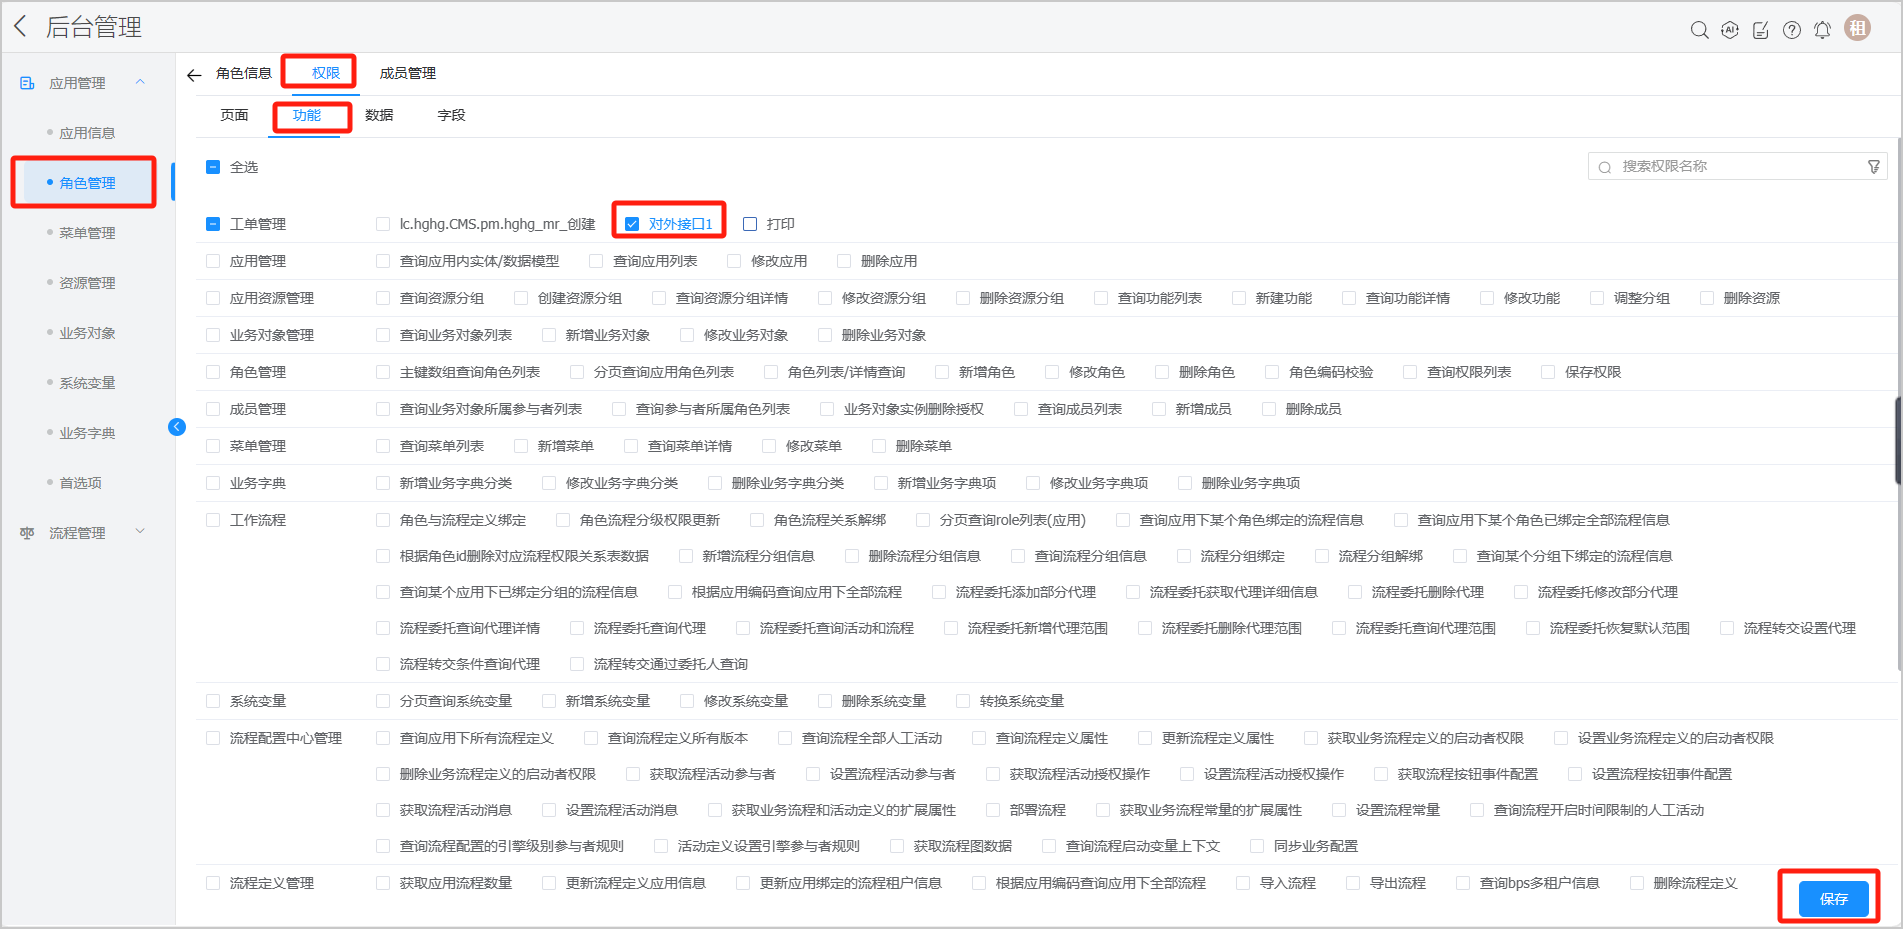Viewport: 1903px width, 929px height.
Task: Enable the 应用管理 permission group checkbox
Action: (x=213, y=261)
